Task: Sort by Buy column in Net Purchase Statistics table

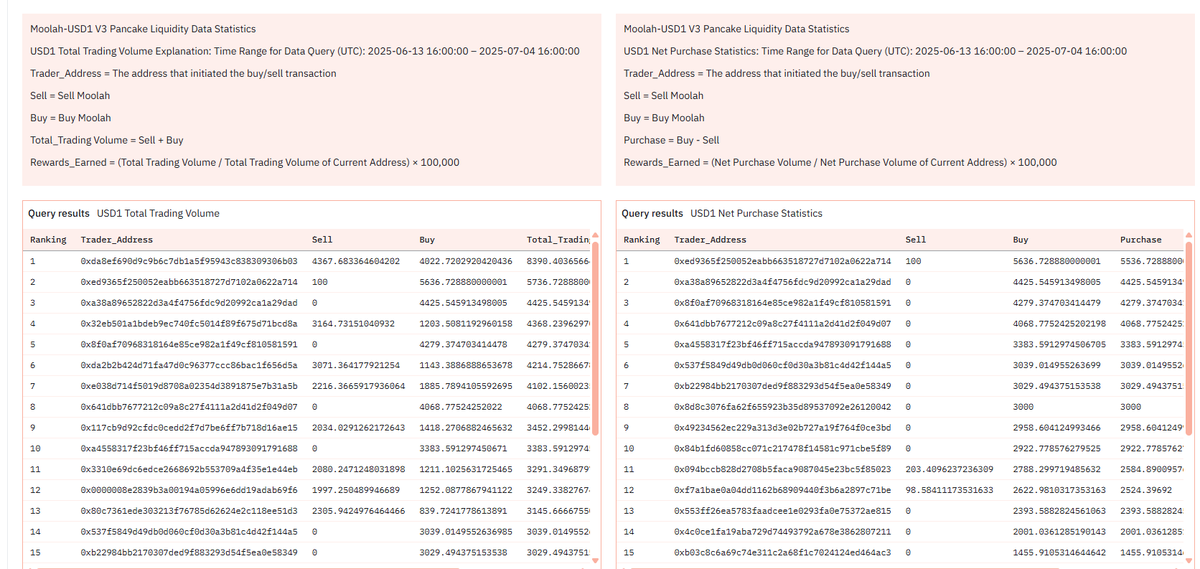Action: tap(1020, 240)
